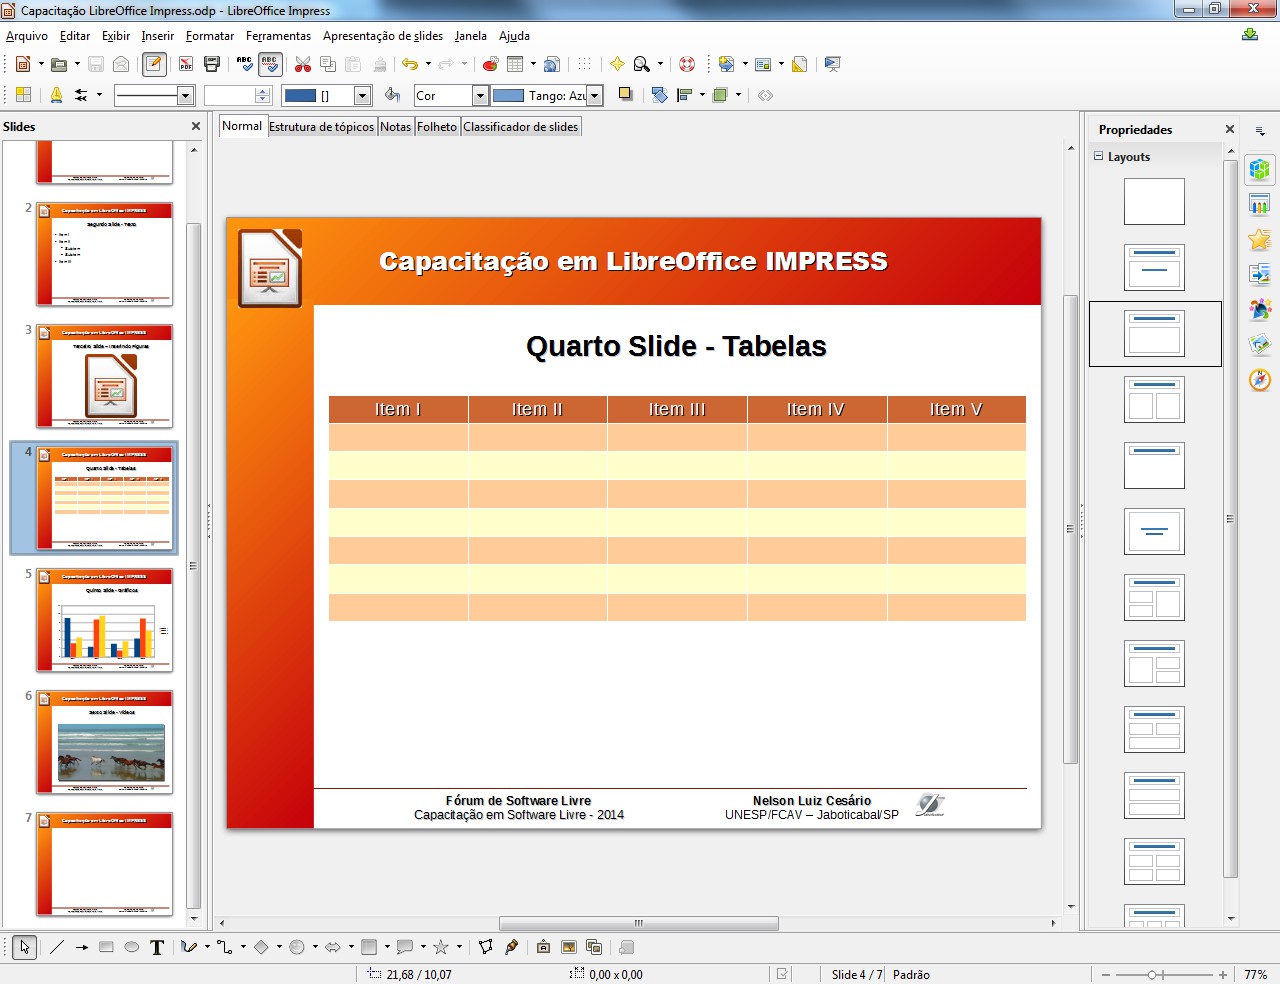Viewport: 1280px width, 984px height.
Task: Open Line color dropdown arrow
Action: pyautogui.click(x=363, y=95)
